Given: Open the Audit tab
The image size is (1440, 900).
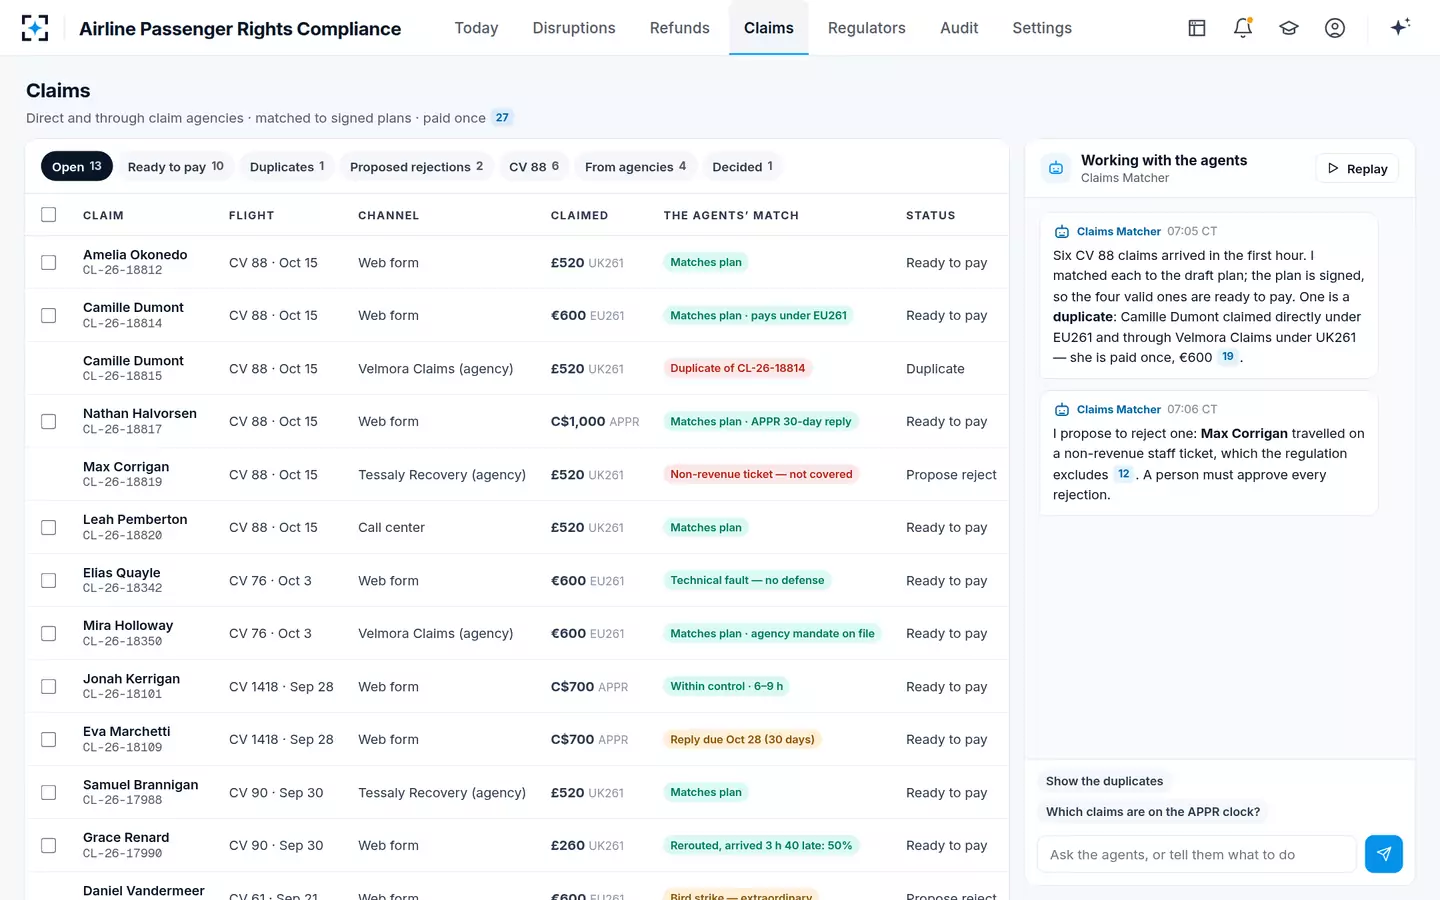Looking at the screenshot, I should tap(959, 28).
